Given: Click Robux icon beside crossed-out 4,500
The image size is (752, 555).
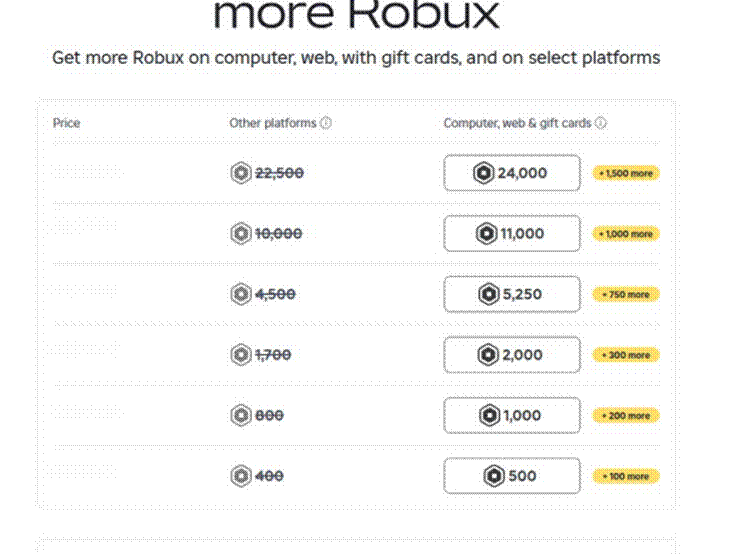Looking at the screenshot, I should [x=241, y=294].
